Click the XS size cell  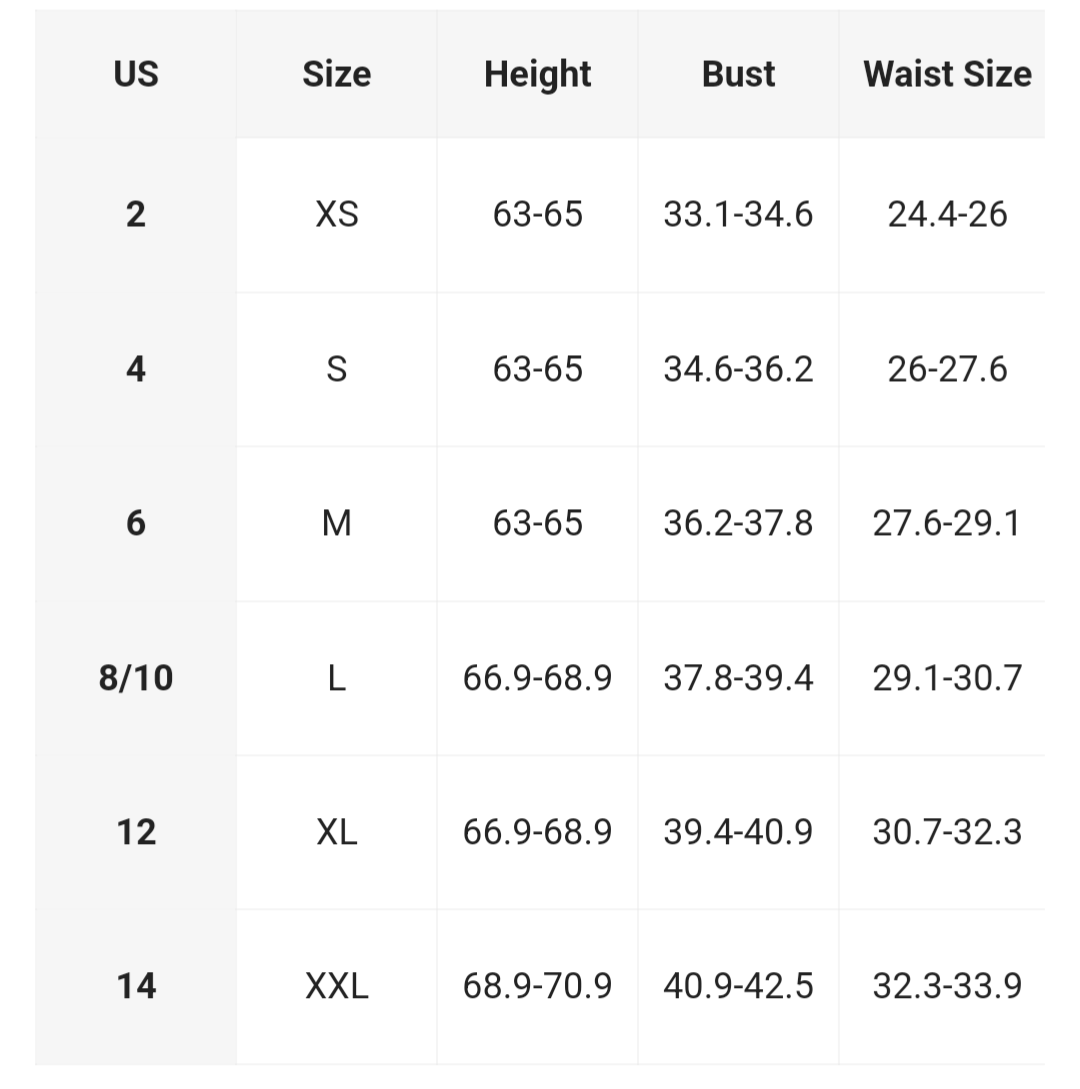point(336,214)
